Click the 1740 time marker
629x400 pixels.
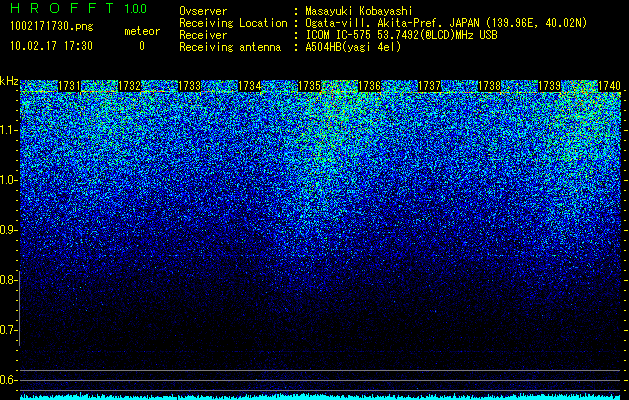pos(609,86)
